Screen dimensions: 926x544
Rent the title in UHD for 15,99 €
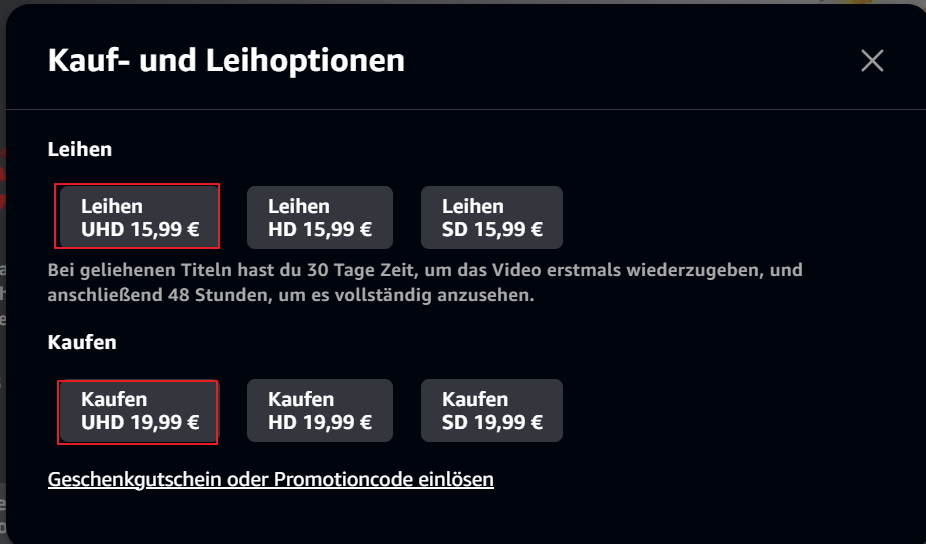click(139, 217)
